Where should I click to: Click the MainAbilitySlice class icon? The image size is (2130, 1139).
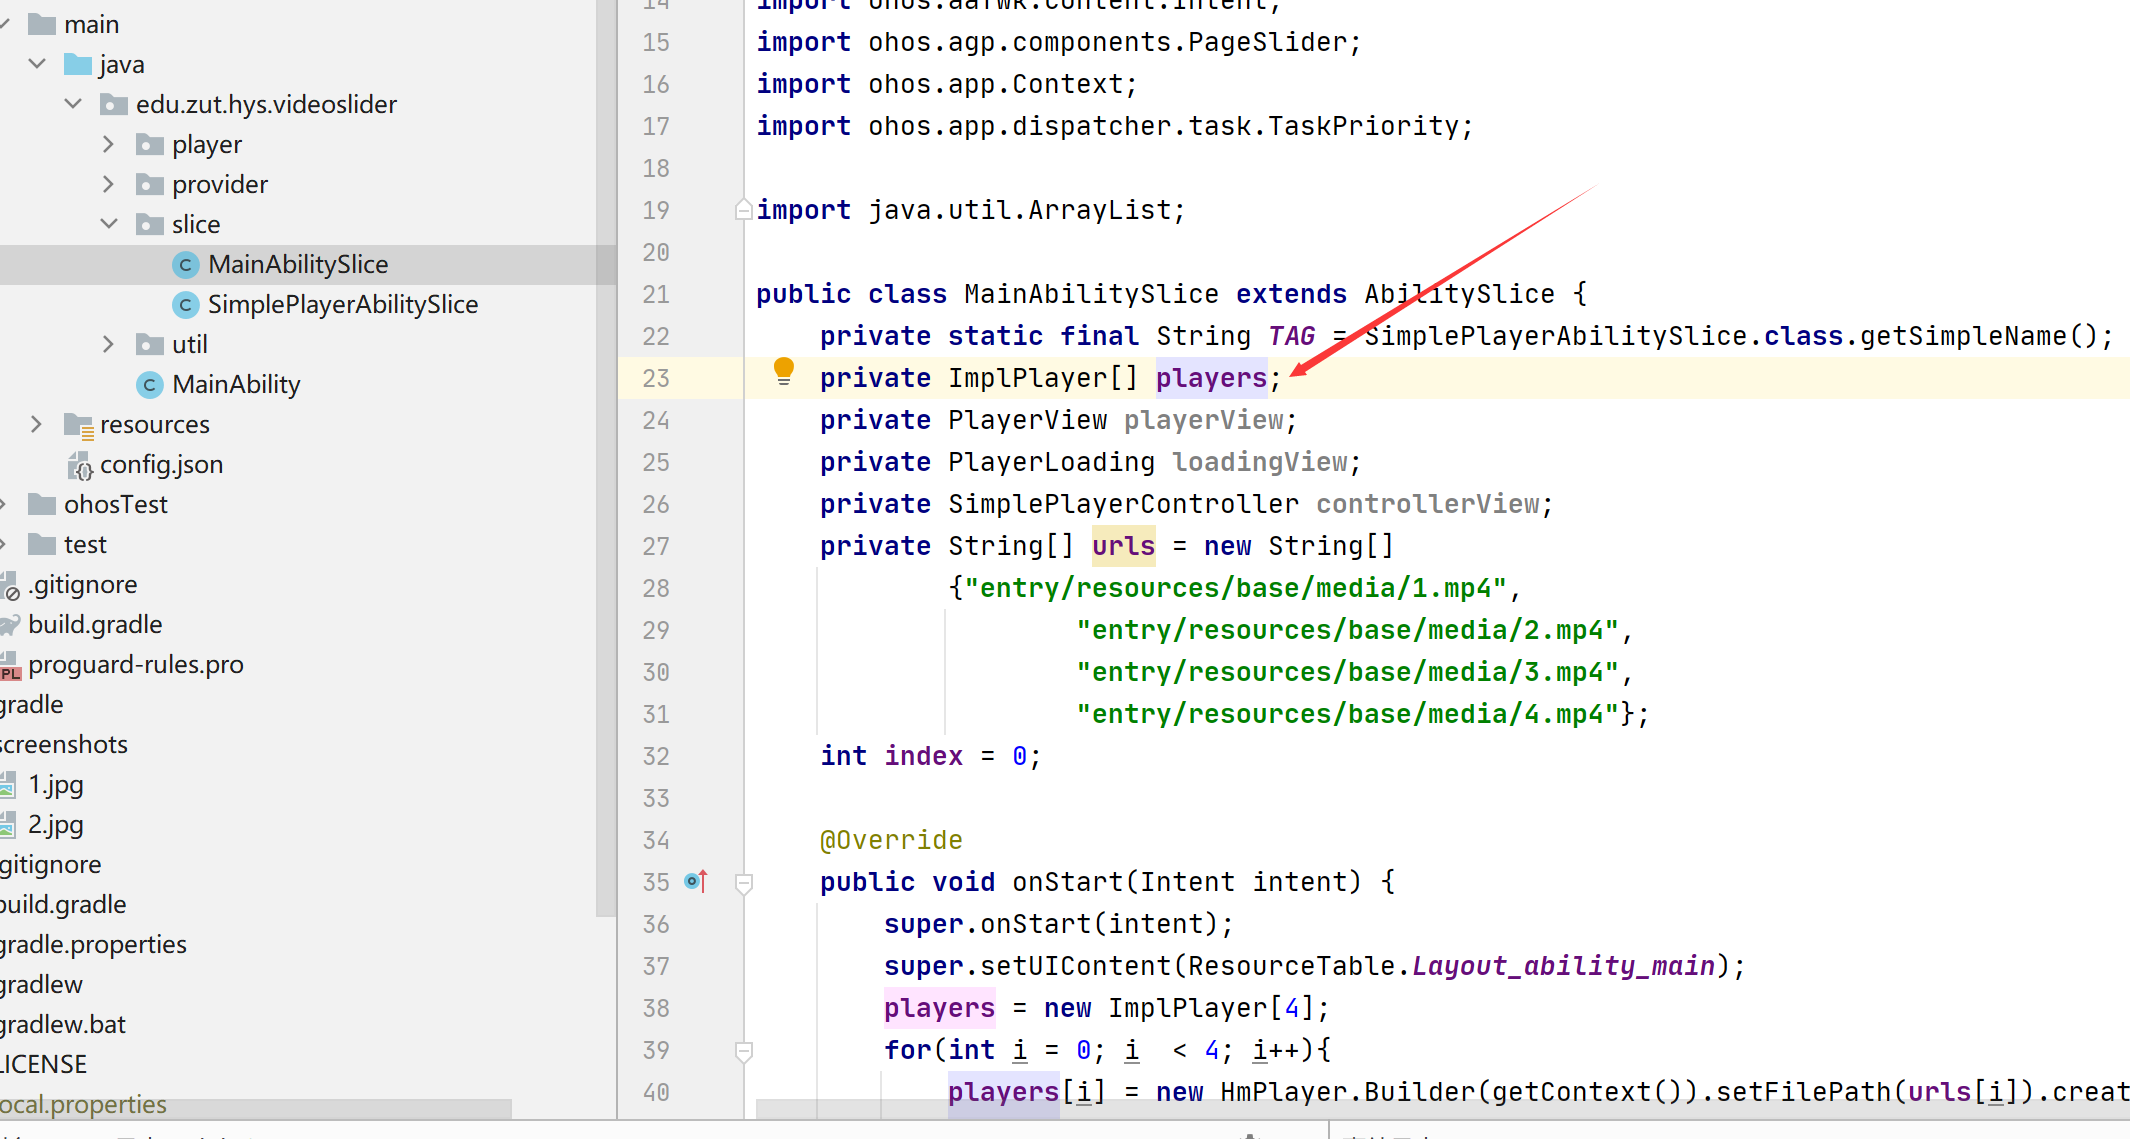tap(185, 264)
